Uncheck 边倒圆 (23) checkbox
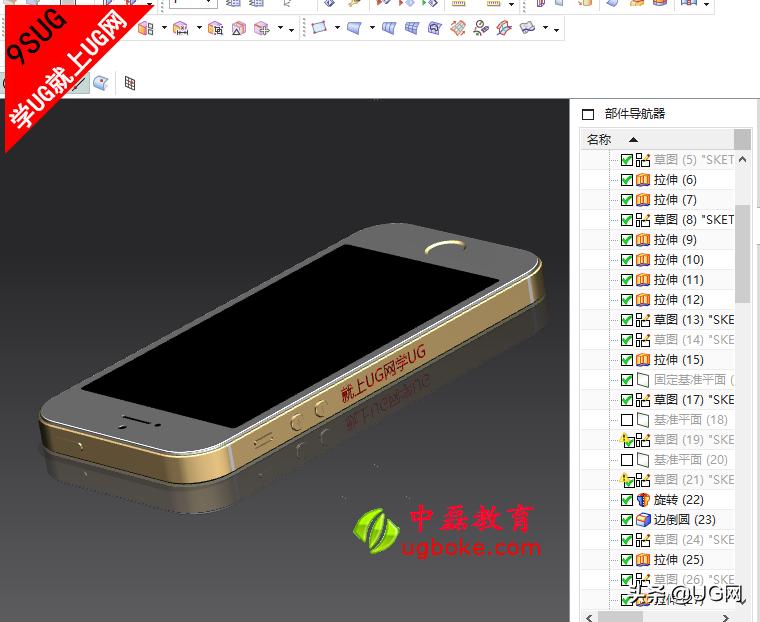Viewport: 760px width, 622px height. click(x=627, y=520)
